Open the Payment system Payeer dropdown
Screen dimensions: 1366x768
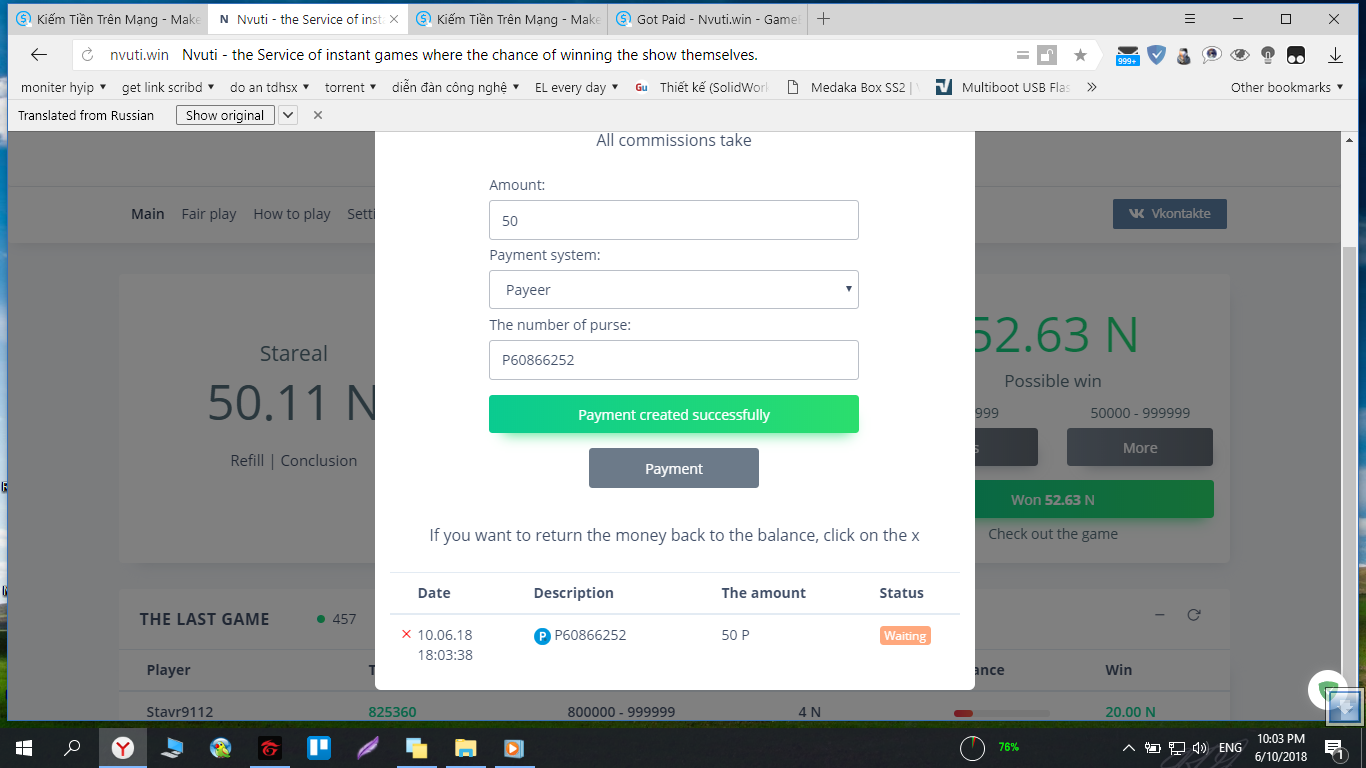(x=674, y=289)
